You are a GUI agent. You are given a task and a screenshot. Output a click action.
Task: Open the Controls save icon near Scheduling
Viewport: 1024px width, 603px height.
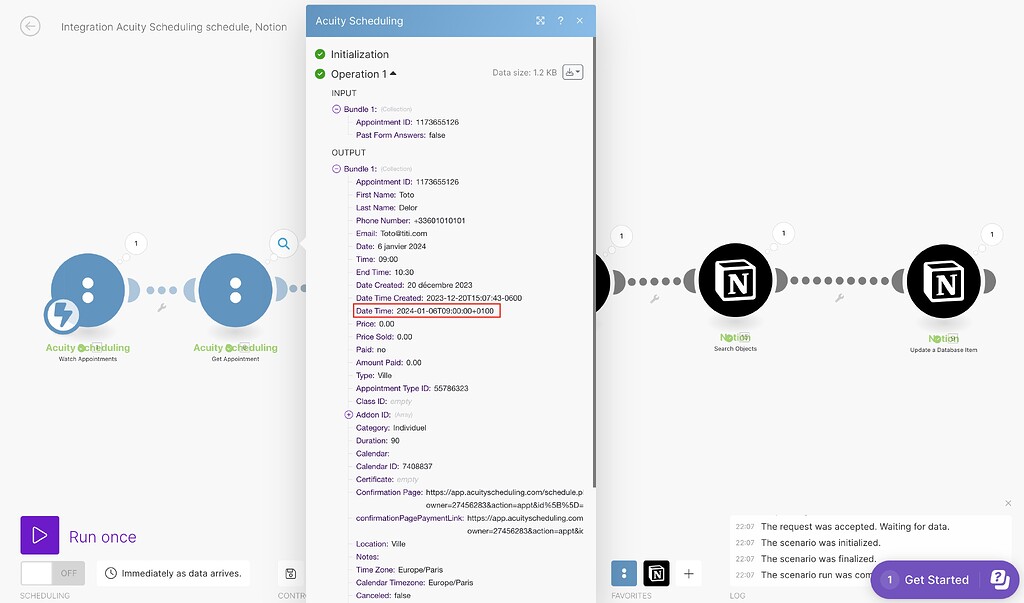(x=290, y=573)
